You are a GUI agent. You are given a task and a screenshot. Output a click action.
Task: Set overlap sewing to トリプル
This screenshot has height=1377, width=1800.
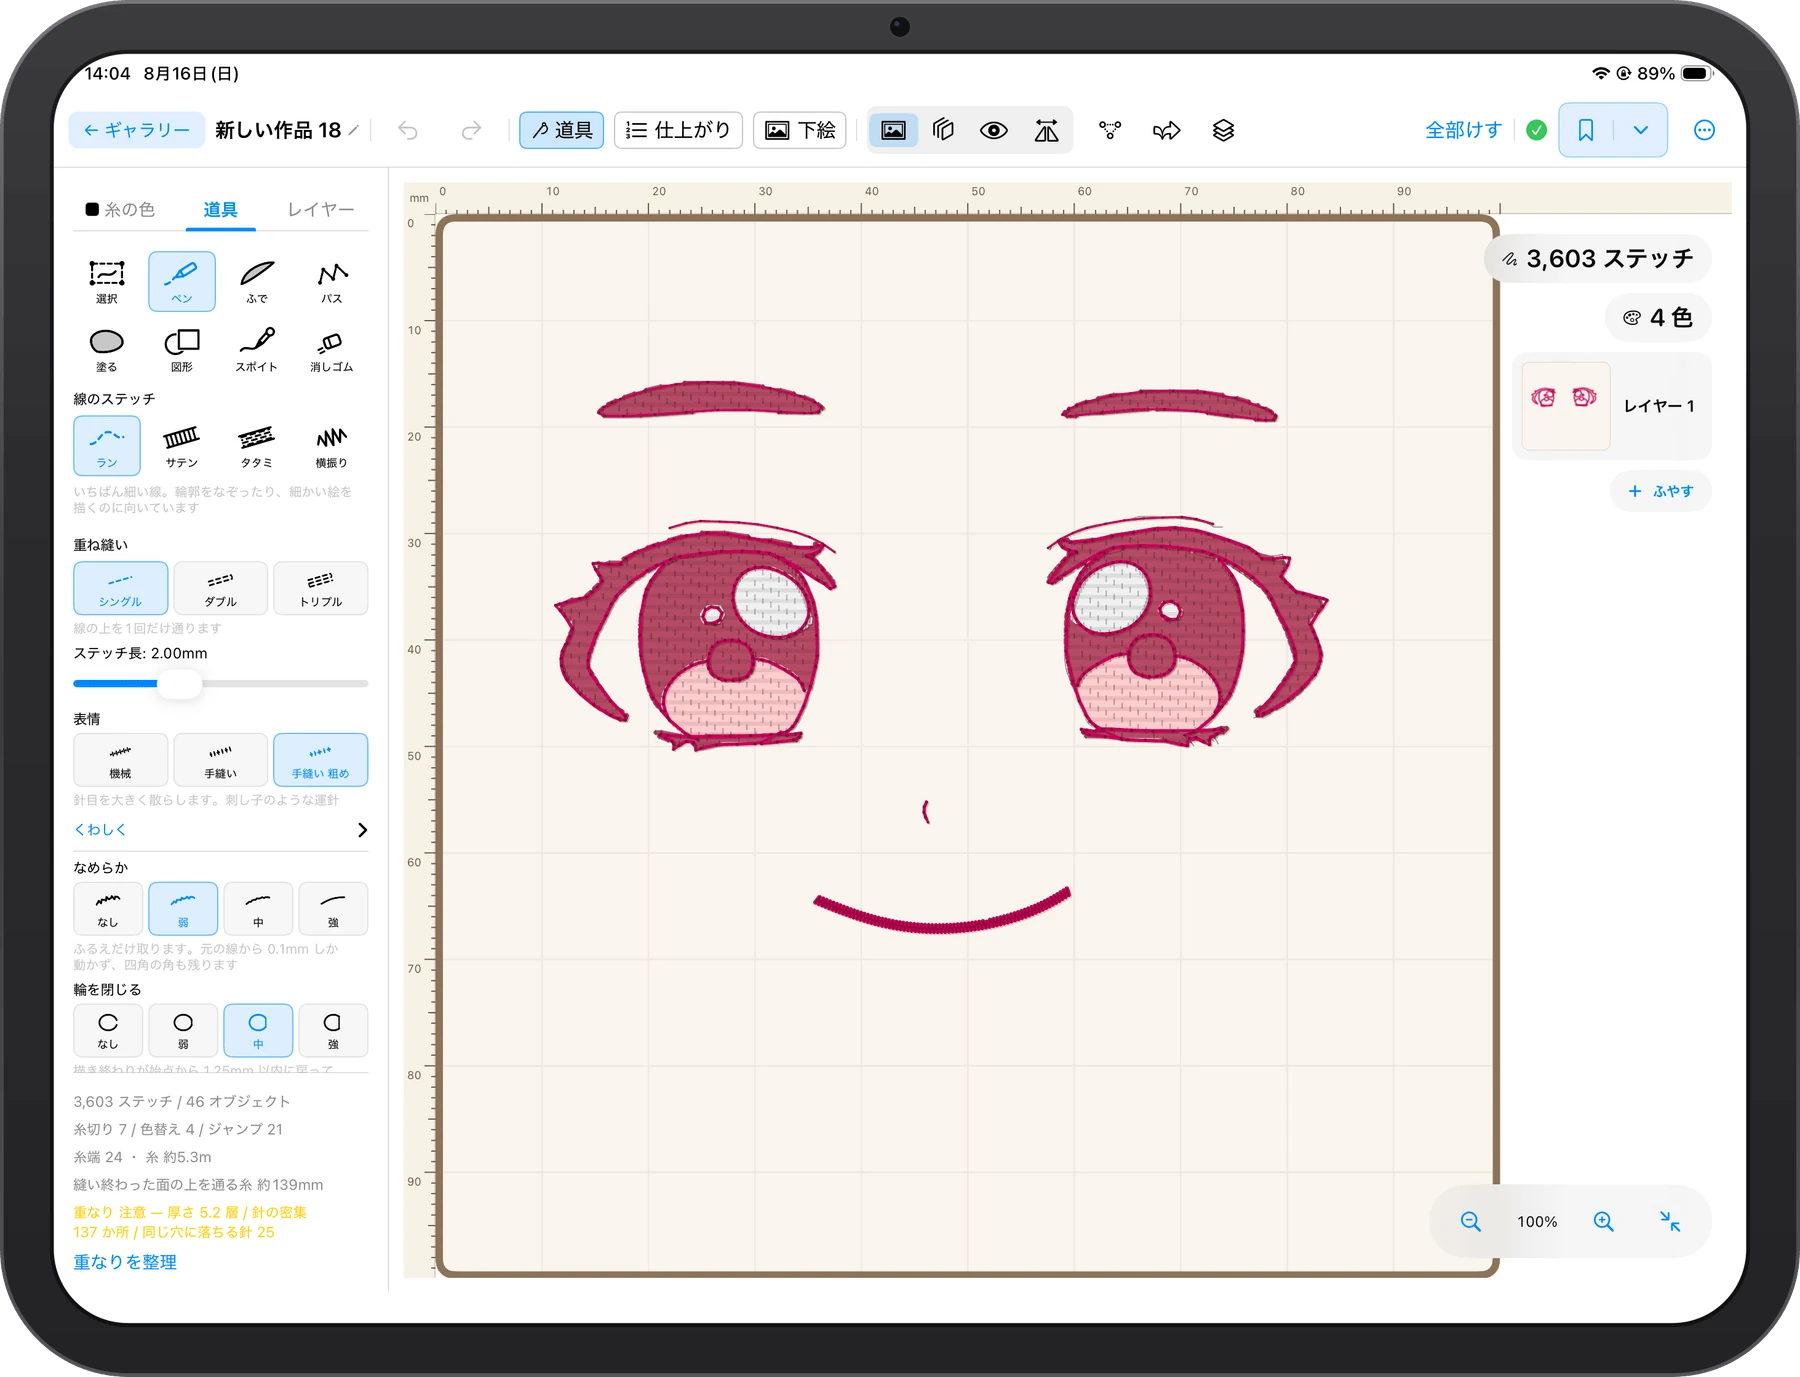coord(321,588)
